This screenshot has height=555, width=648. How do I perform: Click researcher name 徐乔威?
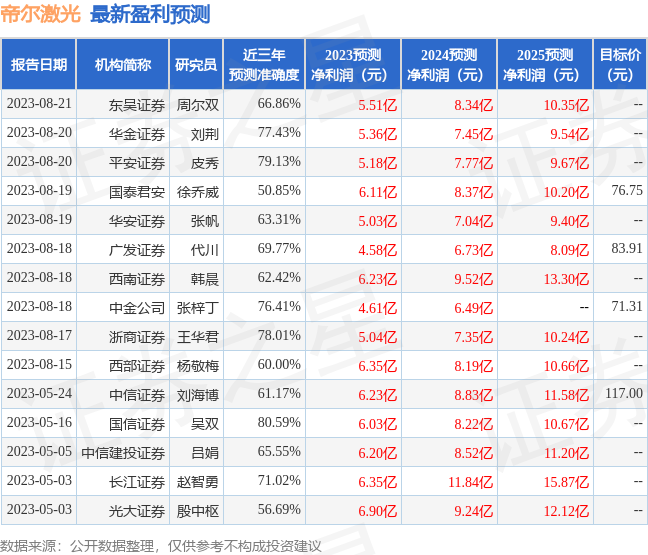[198, 192]
